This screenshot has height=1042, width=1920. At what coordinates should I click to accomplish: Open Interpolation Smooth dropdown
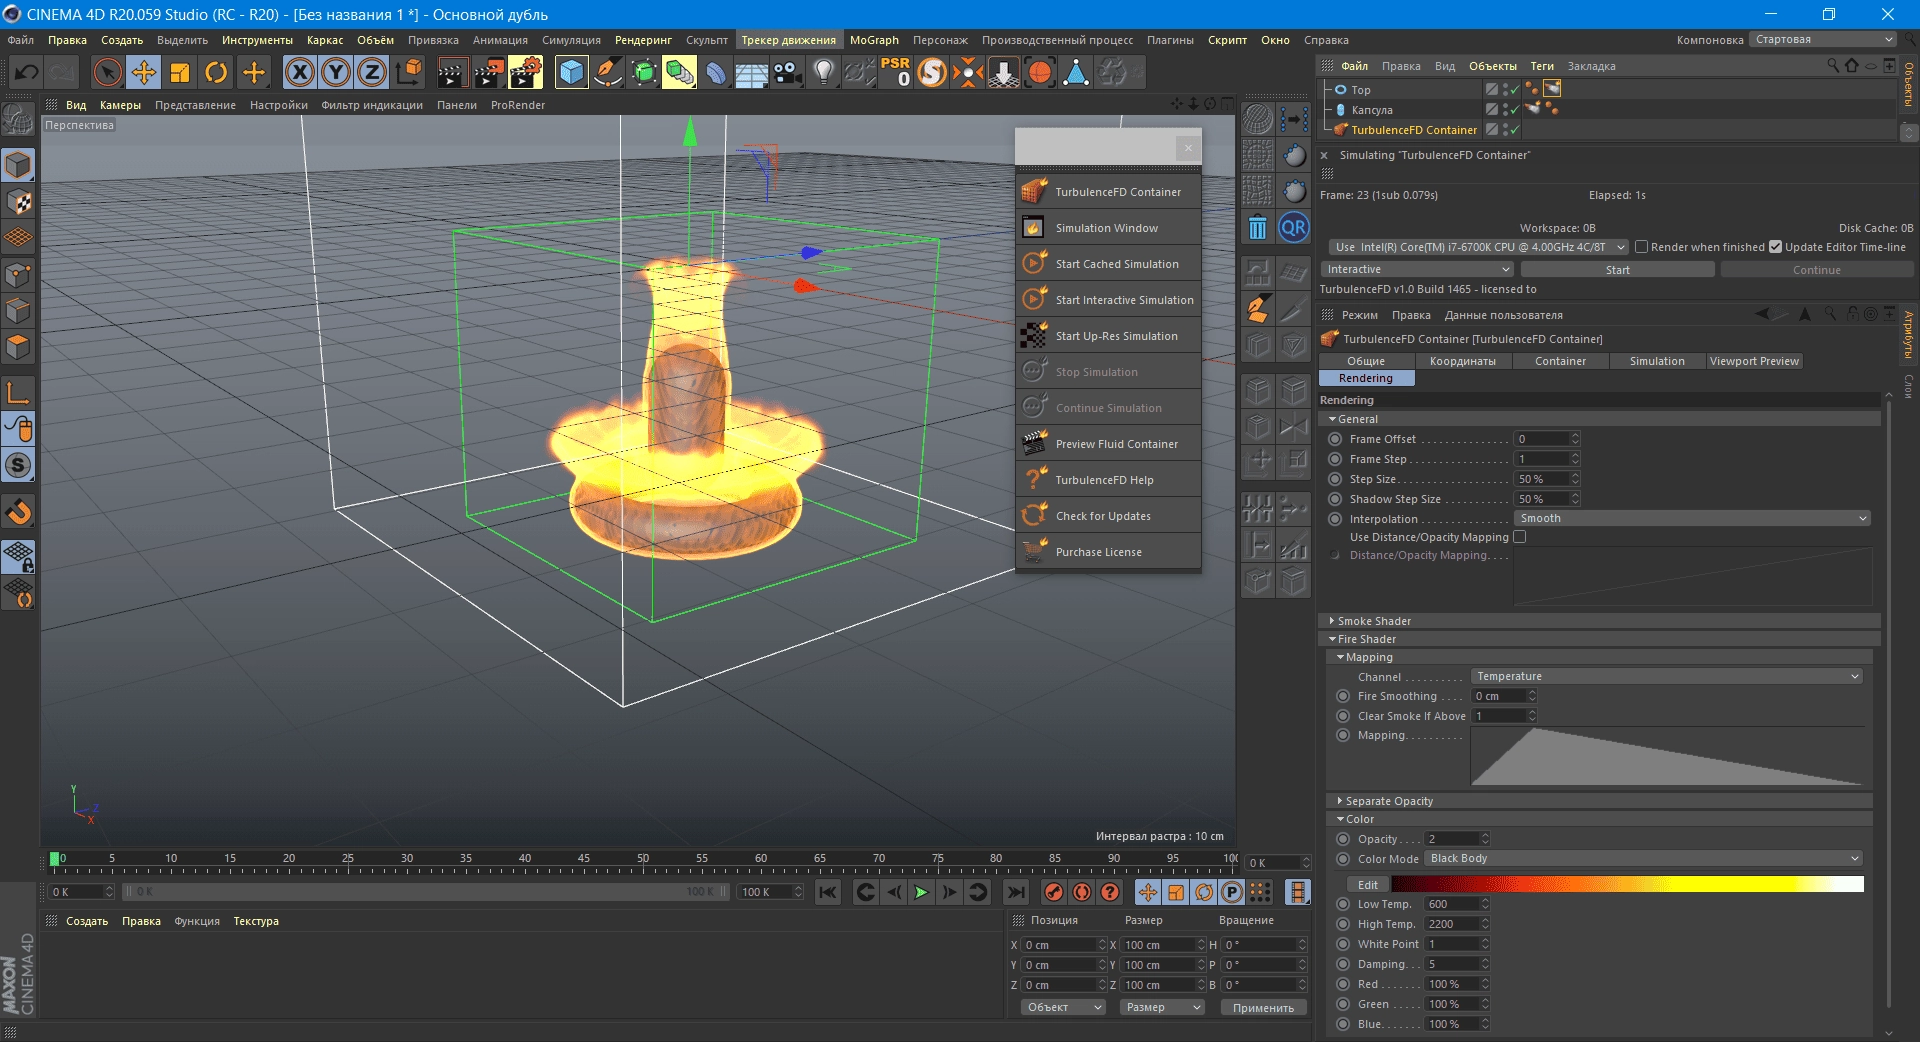(x=1692, y=518)
